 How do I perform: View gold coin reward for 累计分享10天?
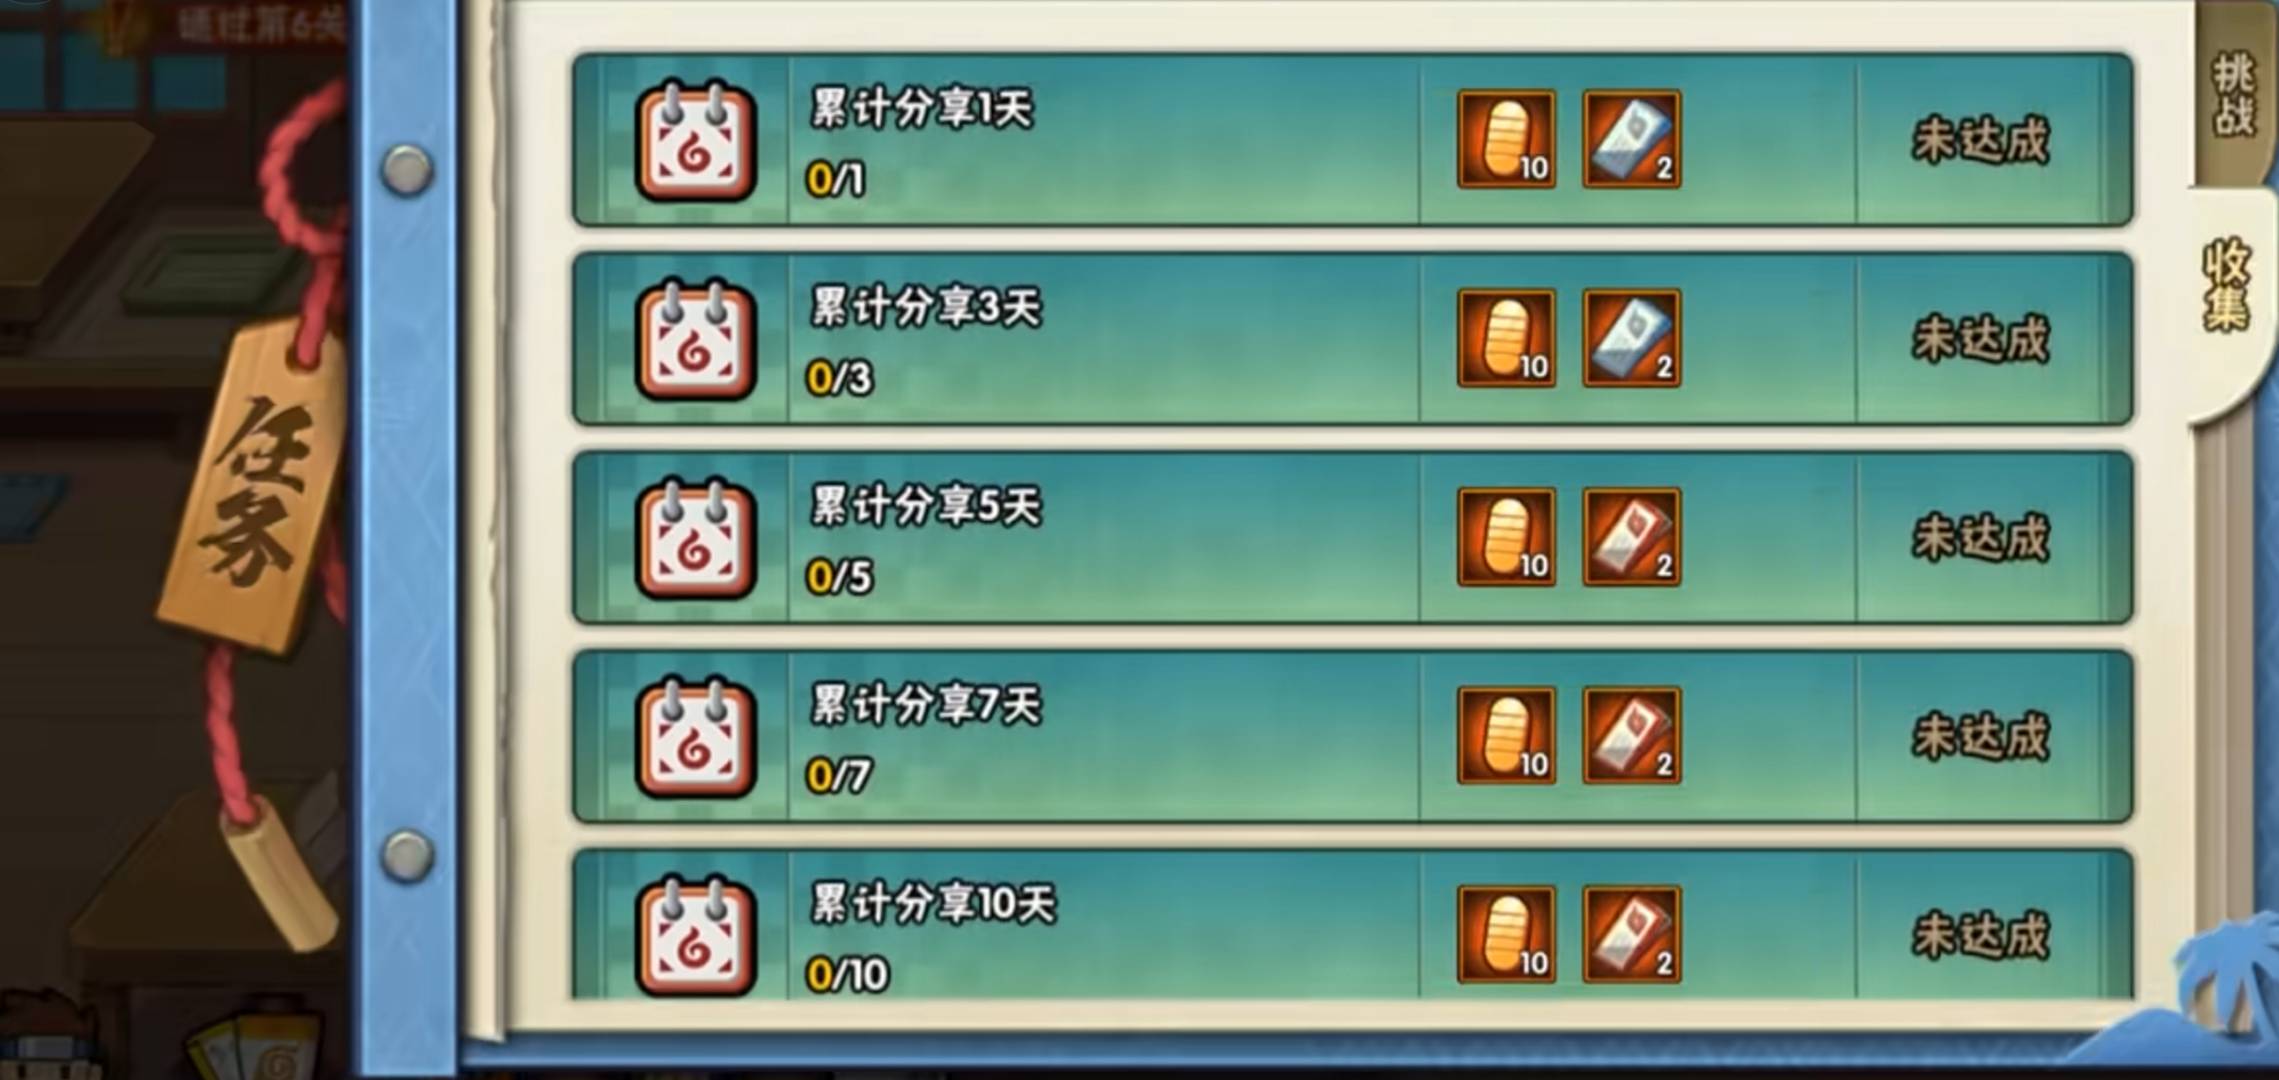coord(1506,935)
